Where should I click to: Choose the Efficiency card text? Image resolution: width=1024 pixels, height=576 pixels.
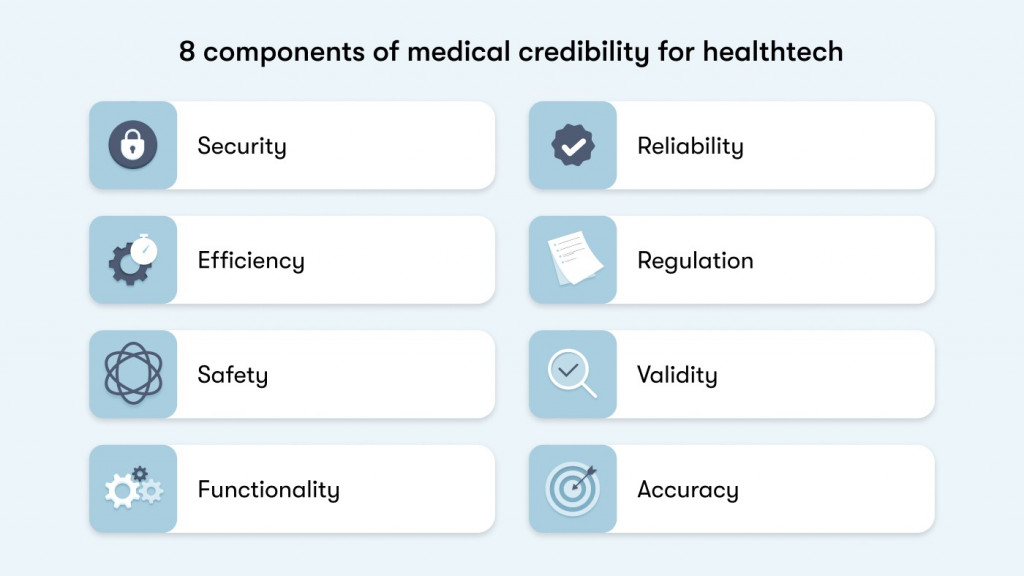(251, 261)
